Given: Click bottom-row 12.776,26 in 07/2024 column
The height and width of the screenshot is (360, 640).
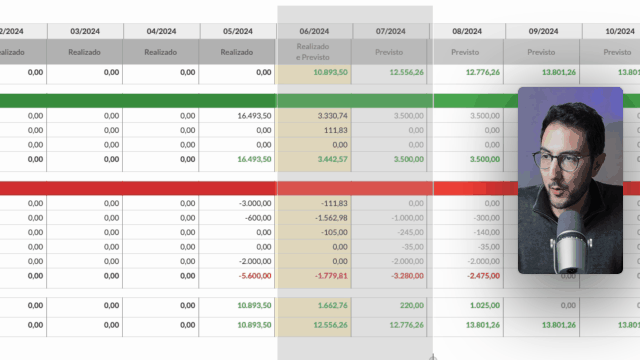Looking at the screenshot, I should pos(407,325).
